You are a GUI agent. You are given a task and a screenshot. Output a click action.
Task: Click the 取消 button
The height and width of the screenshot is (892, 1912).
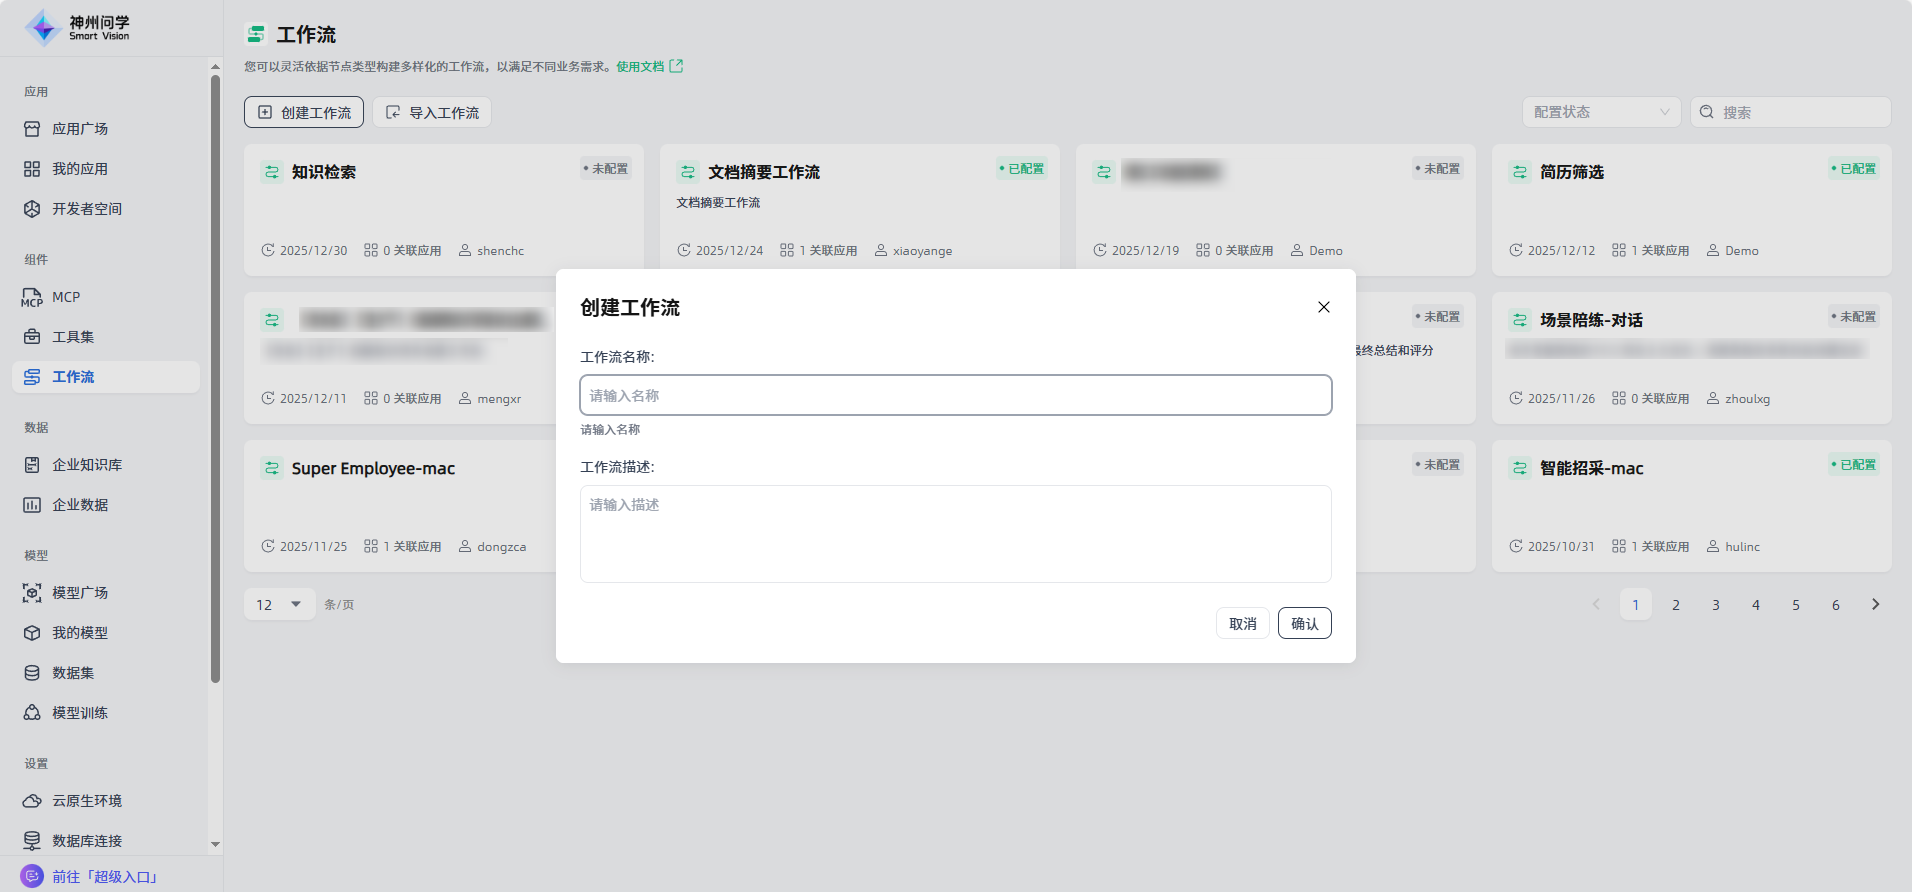(1242, 623)
